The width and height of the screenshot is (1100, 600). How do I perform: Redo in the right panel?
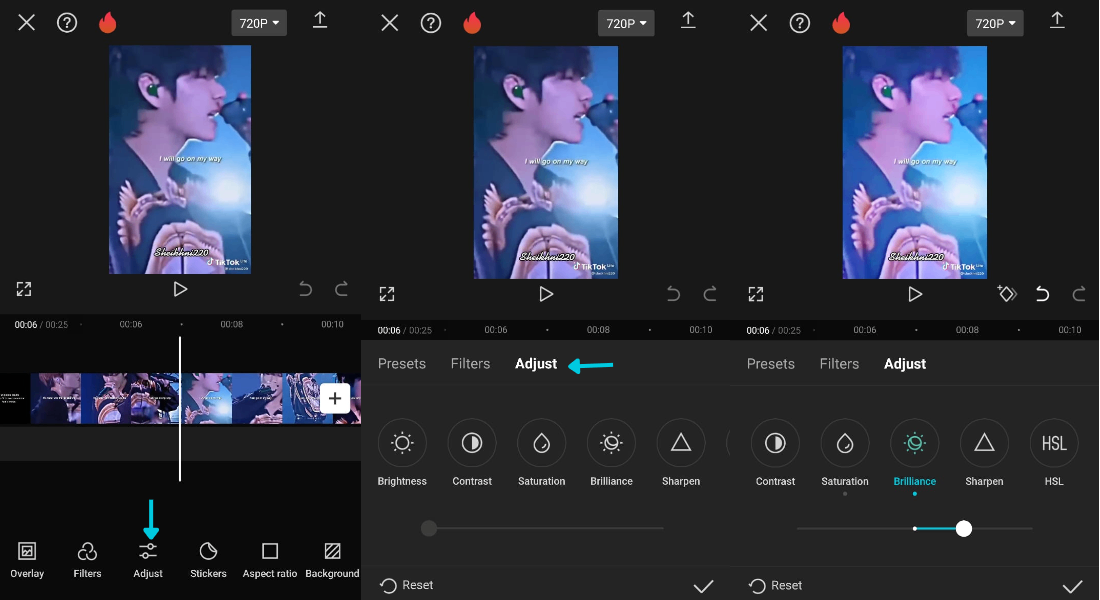[x=1079, y=294]
